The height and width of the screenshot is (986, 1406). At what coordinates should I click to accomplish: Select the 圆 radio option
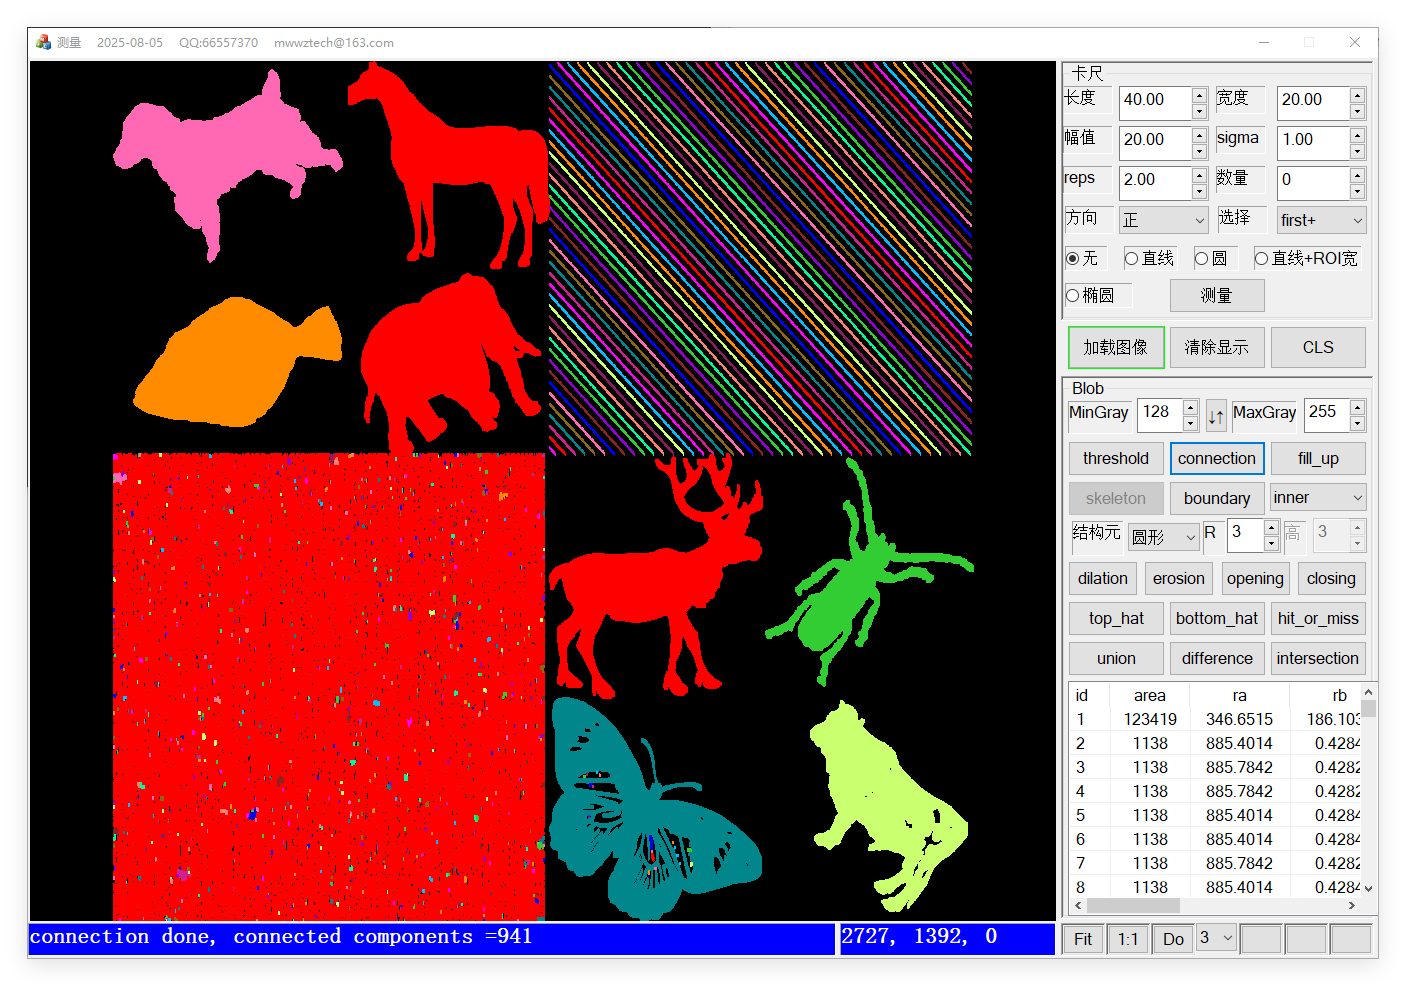(1202, 259)
